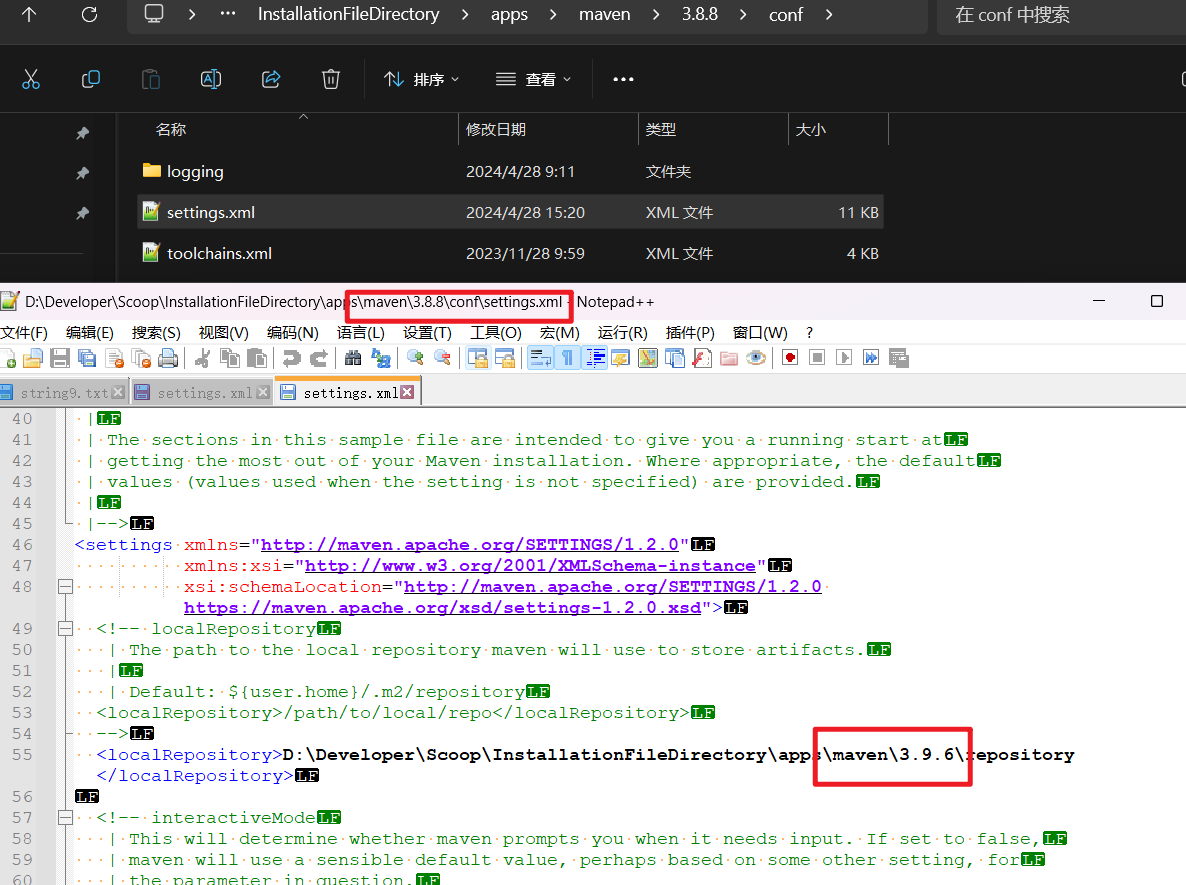Start macro recording with red dot
The height and width of the screenshot is (885, 1186).
pos(790,359)
